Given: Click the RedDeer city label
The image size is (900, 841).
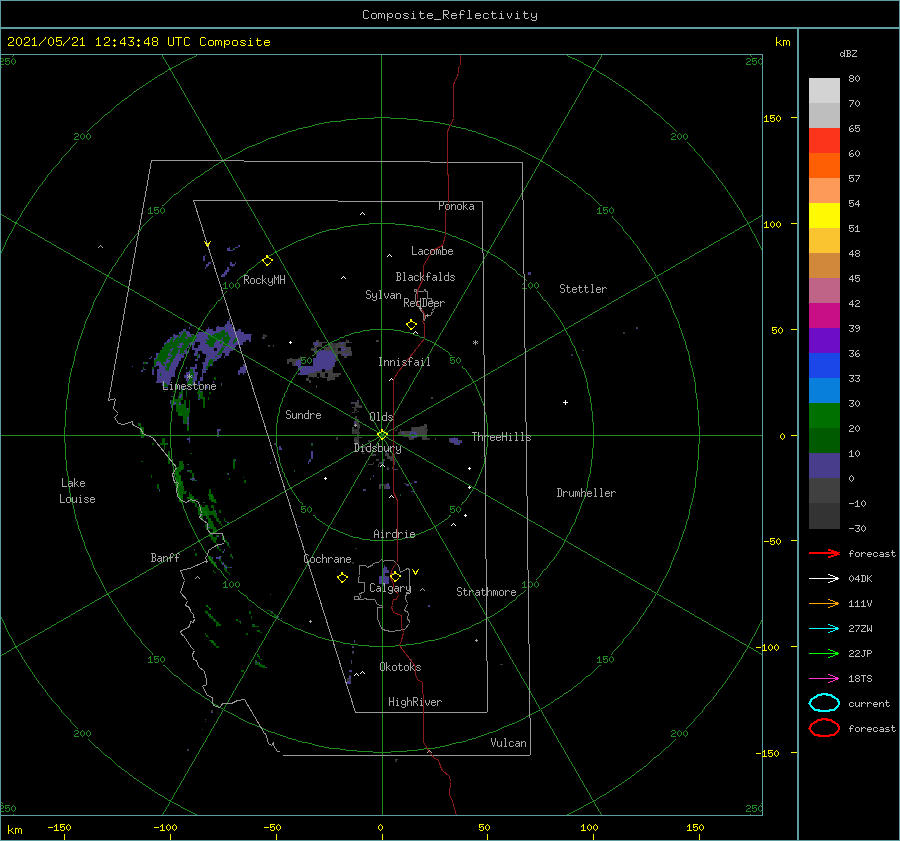Looking at the screenshot, I should 424,303.
